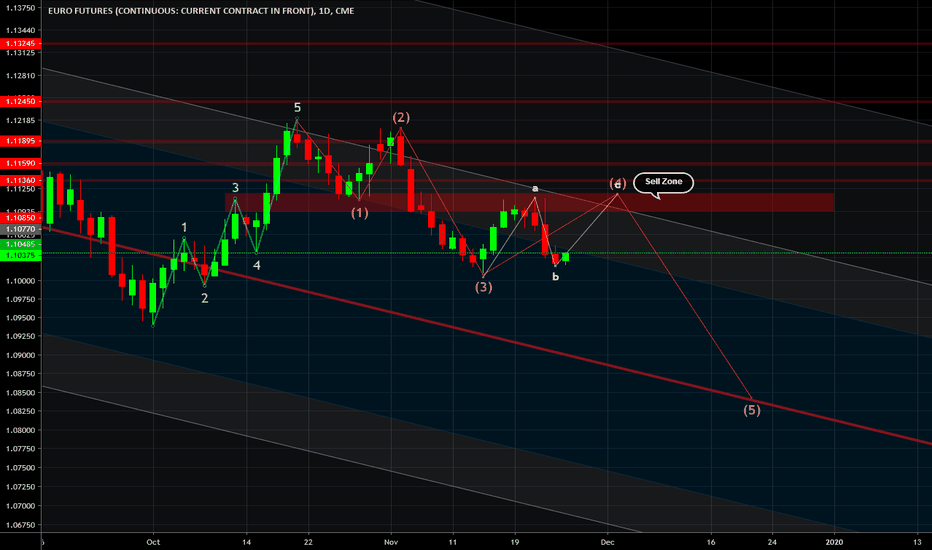Select the red wave label (5) projection
Screen dimensions: 932x550
[752, 410]
